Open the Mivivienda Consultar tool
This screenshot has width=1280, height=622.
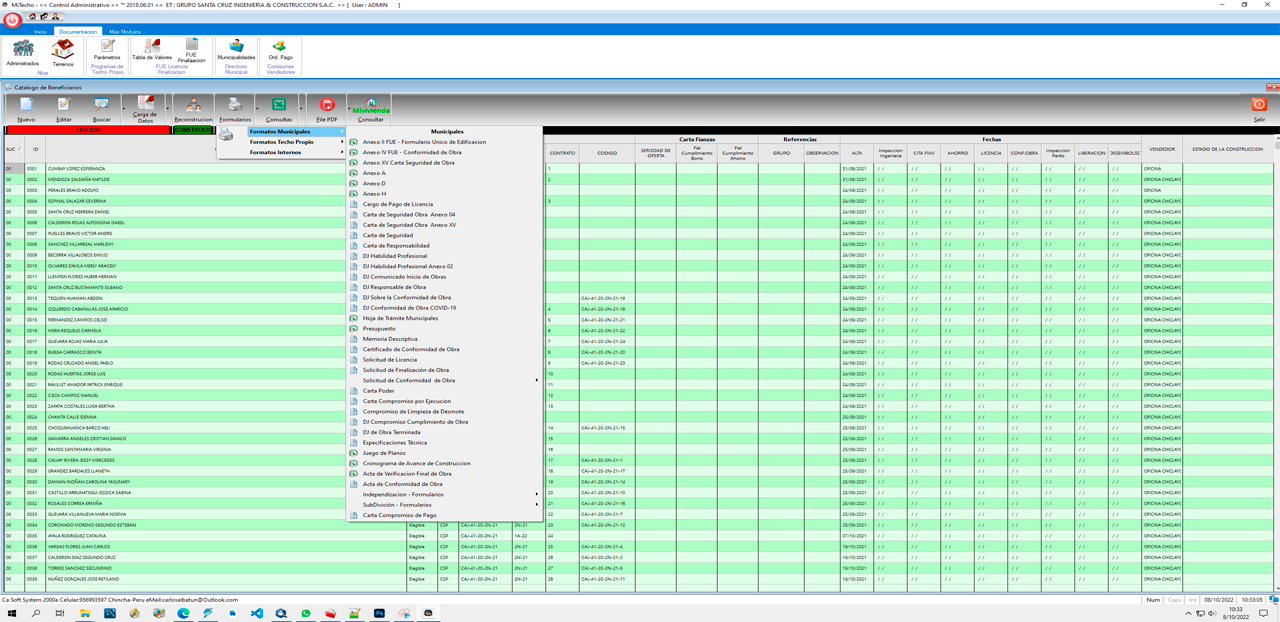point(370,107)
